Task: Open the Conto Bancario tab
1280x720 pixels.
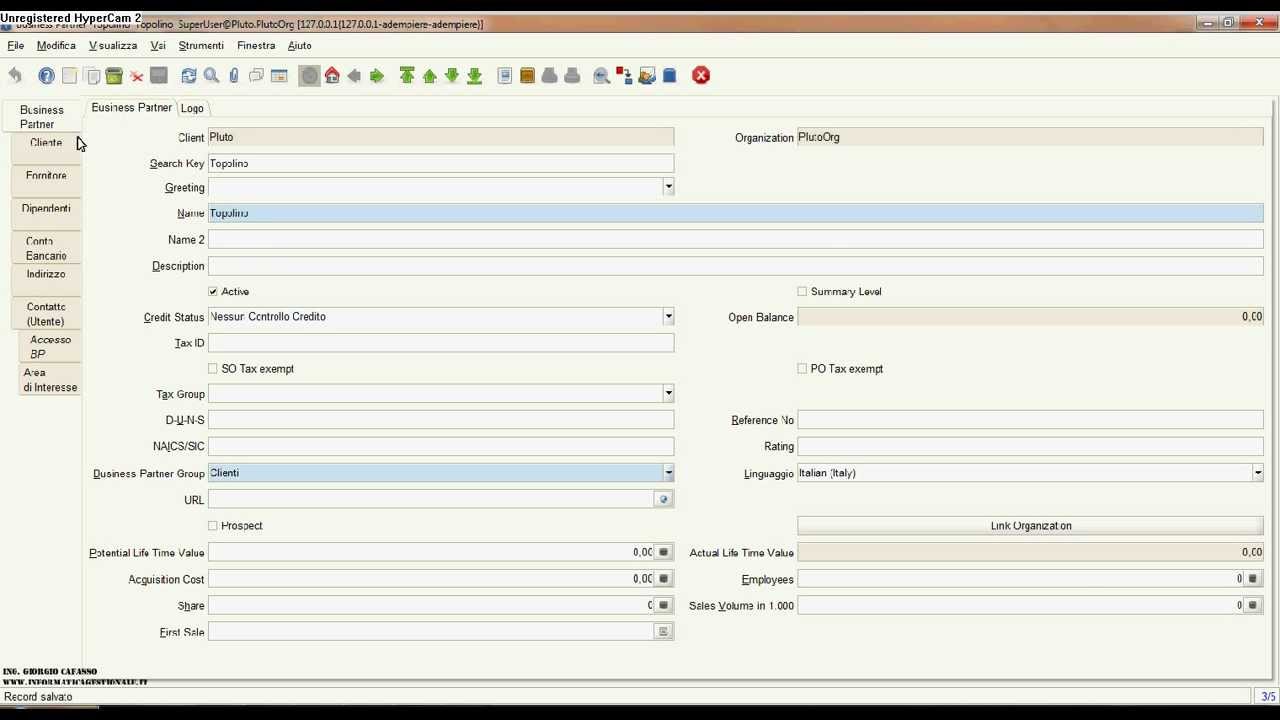Action: pos(46,248)
